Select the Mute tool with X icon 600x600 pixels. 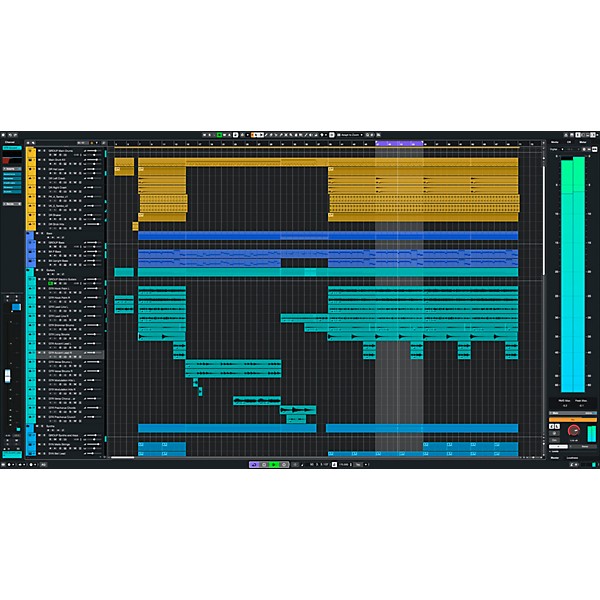(286, 135)
